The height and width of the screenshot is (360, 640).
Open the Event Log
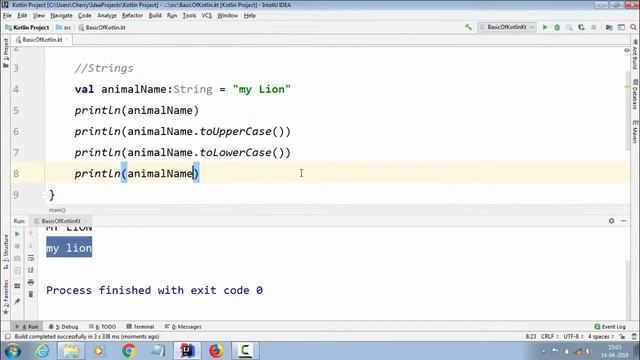(x=610, y=327)
